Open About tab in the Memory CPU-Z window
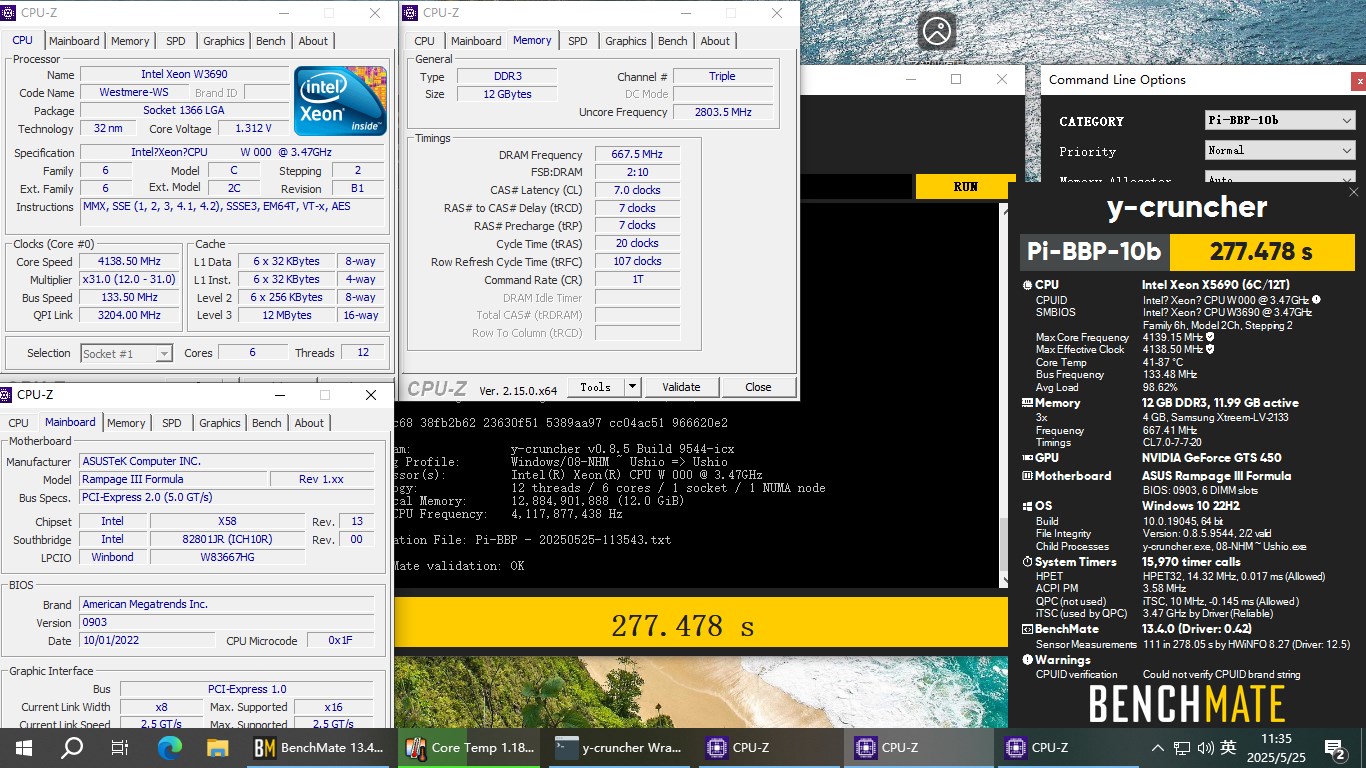Image resolution: width=1366 pixels, height=768 pixels. (715, 41)
